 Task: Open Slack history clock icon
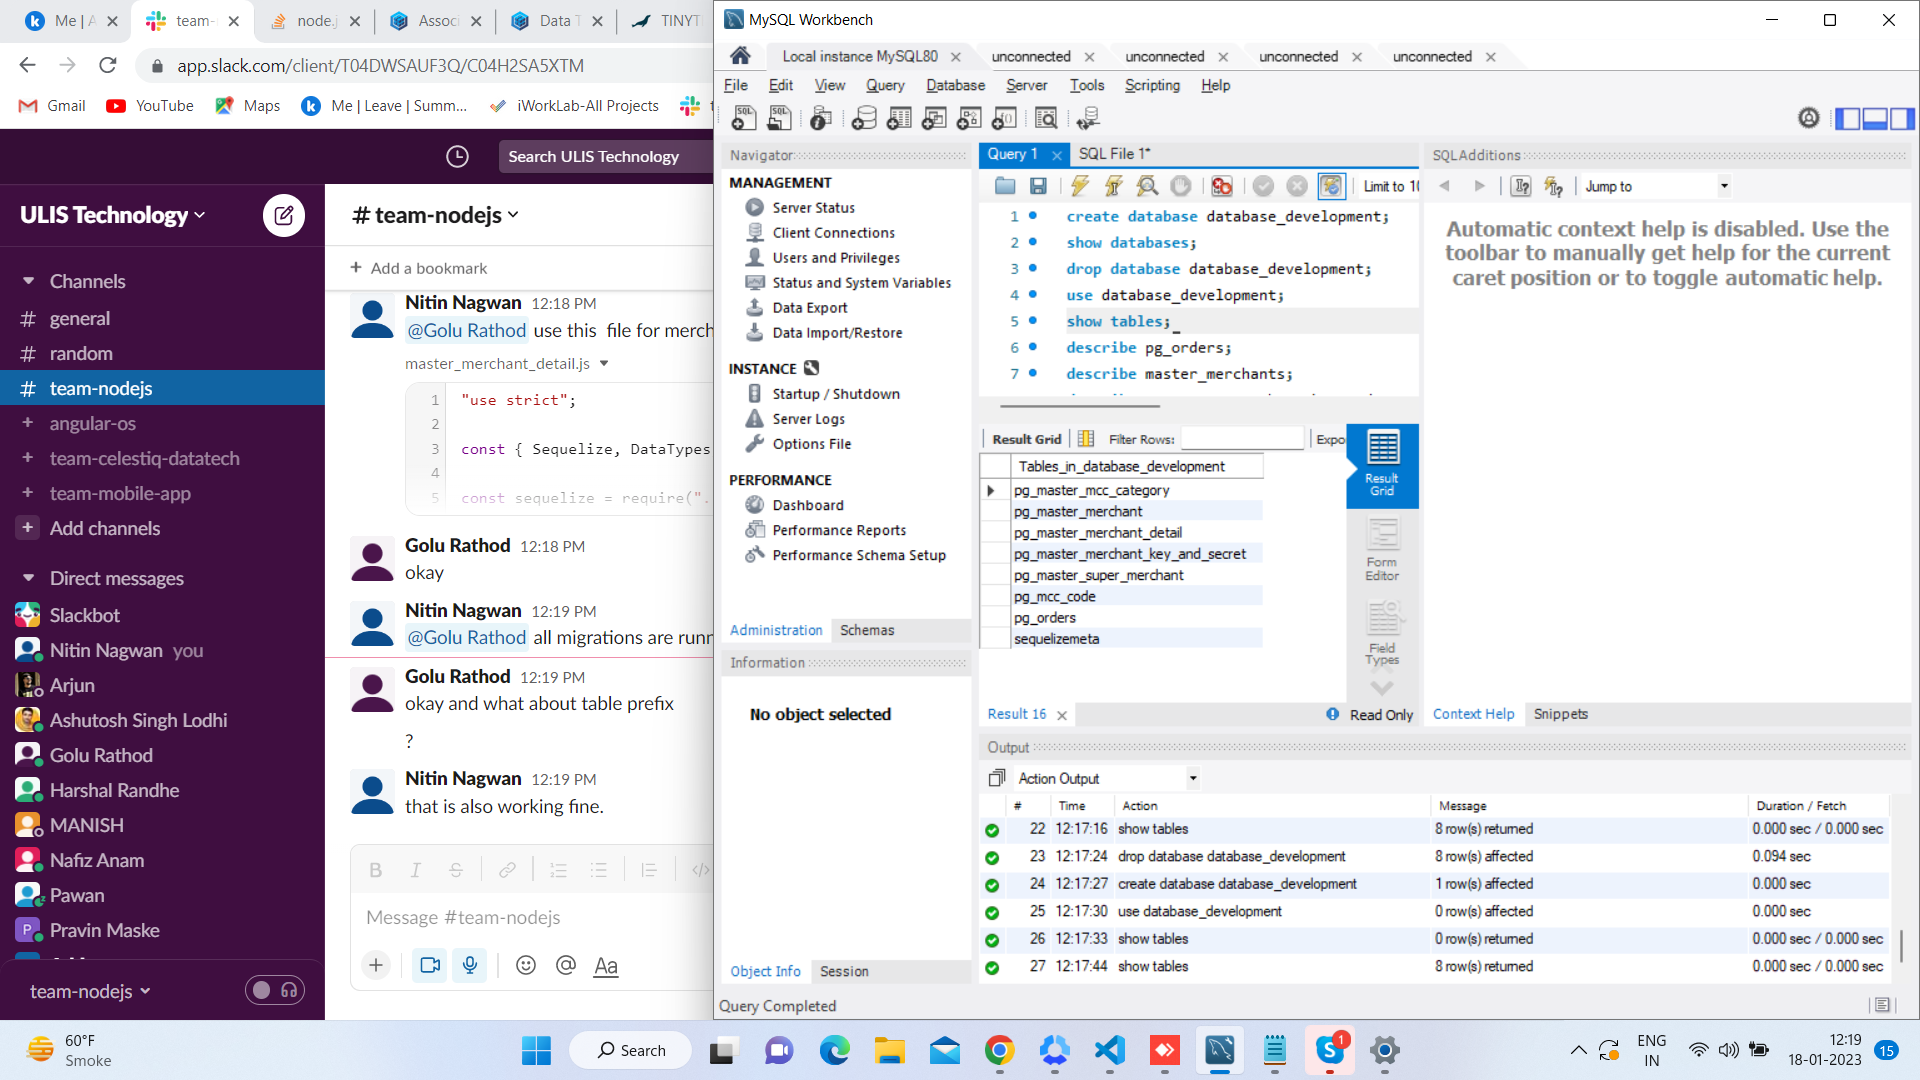(x=457, y=156)
